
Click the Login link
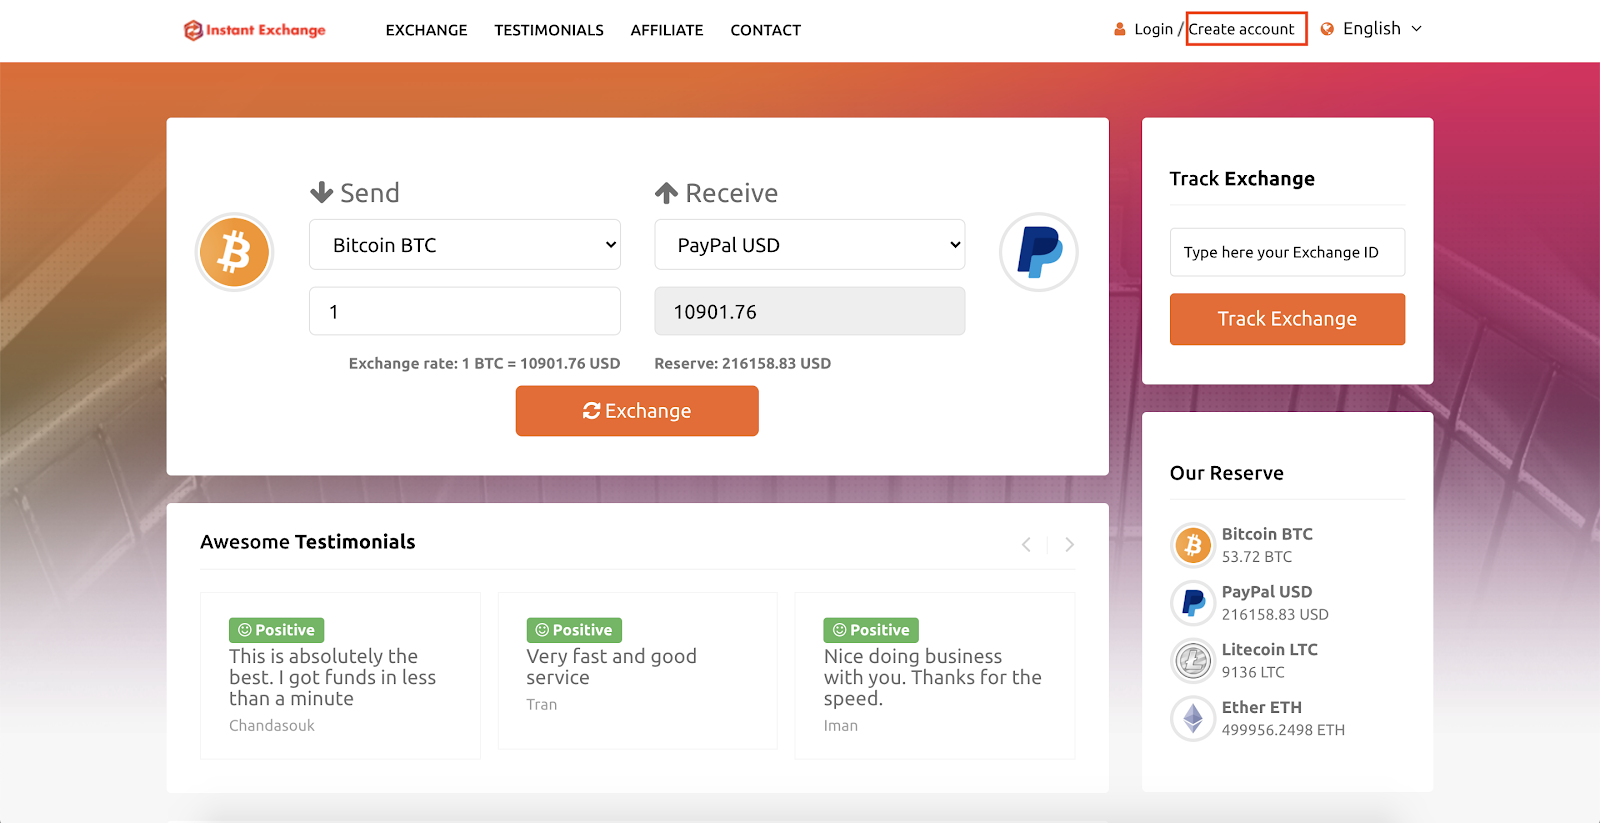pyautogui.click(x=1153, y=29)
